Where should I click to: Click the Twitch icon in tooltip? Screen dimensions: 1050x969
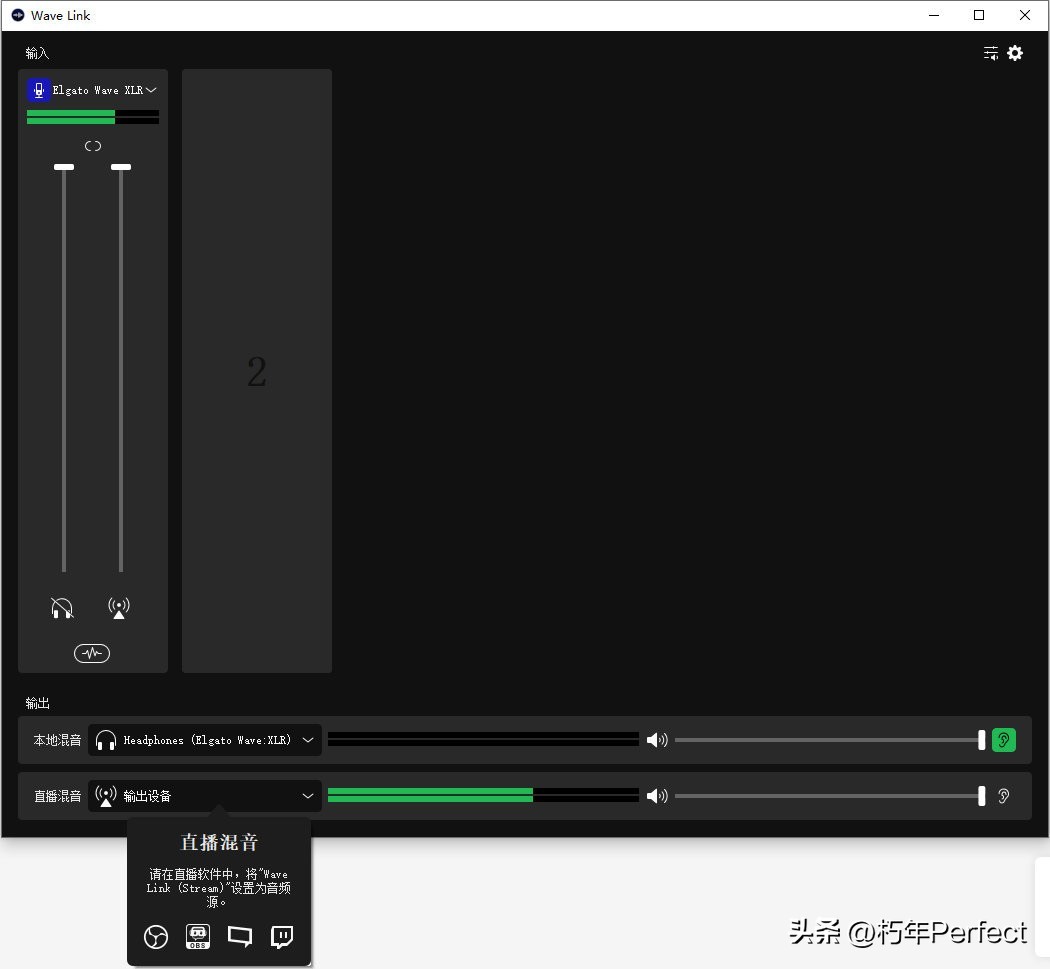click(x=282, y=936)
